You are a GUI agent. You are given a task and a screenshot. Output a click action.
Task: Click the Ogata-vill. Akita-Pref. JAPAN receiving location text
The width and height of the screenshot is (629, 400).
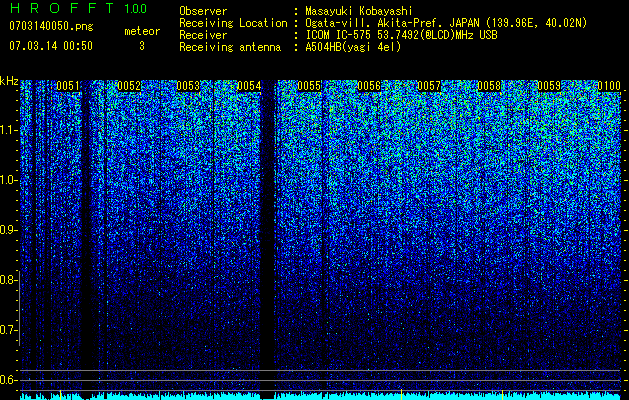click(x=446, y=23)
